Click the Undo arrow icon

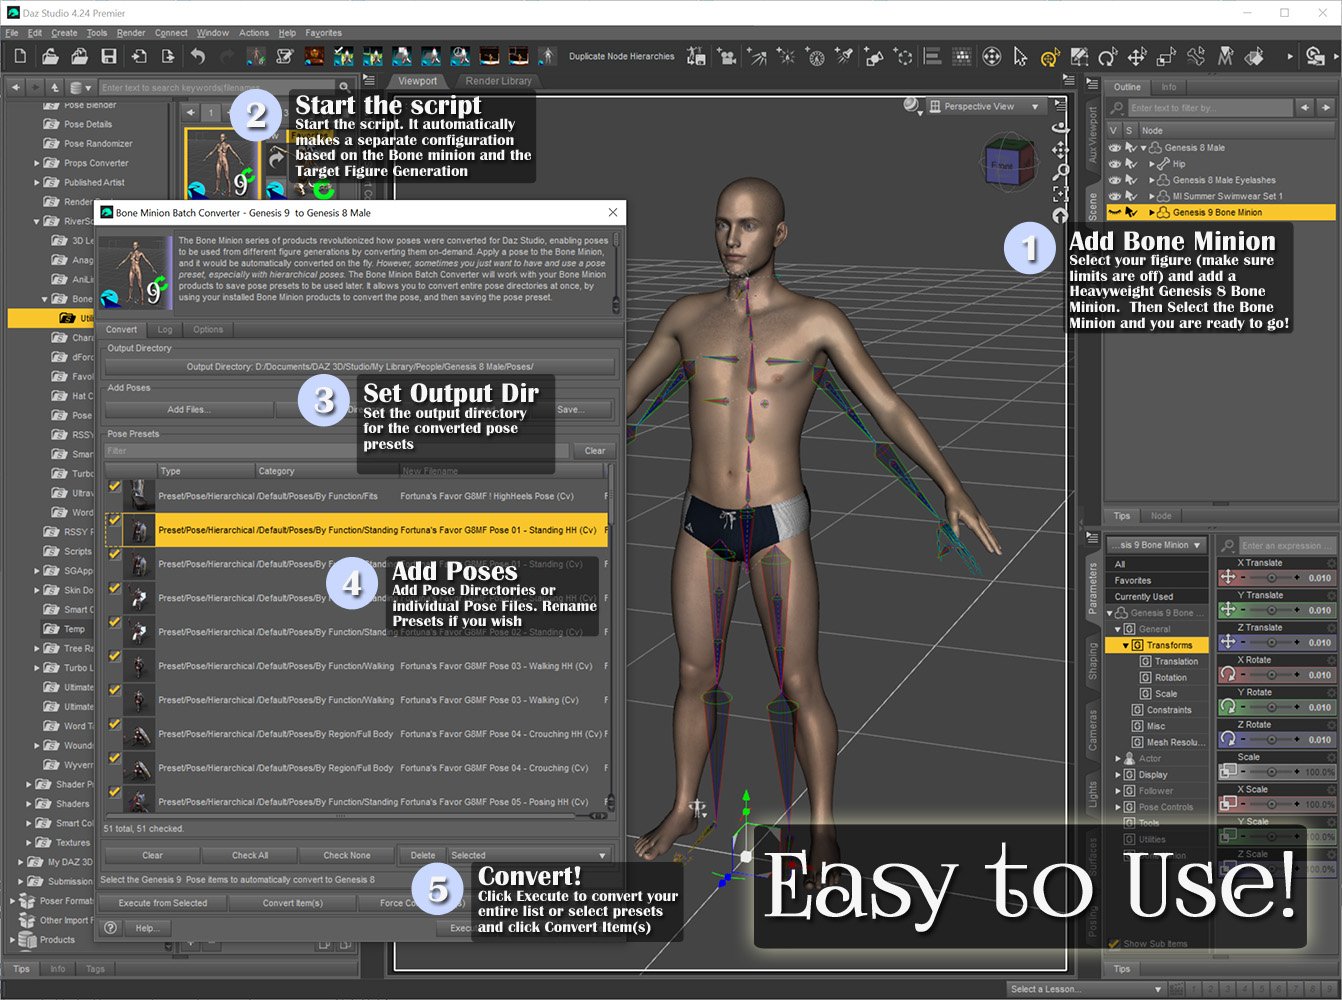pos(197,57)
